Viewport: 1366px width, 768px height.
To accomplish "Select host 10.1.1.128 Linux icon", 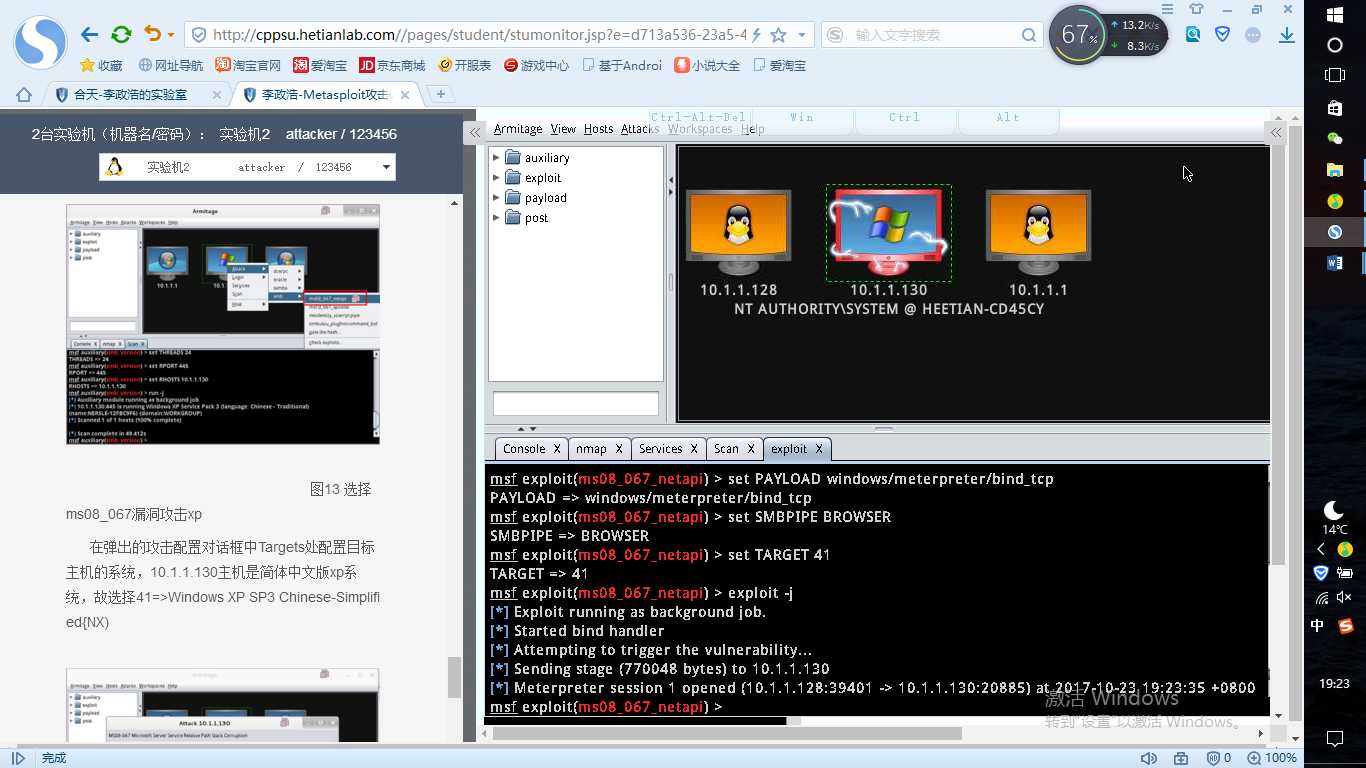I will click(x=738, y=233).
